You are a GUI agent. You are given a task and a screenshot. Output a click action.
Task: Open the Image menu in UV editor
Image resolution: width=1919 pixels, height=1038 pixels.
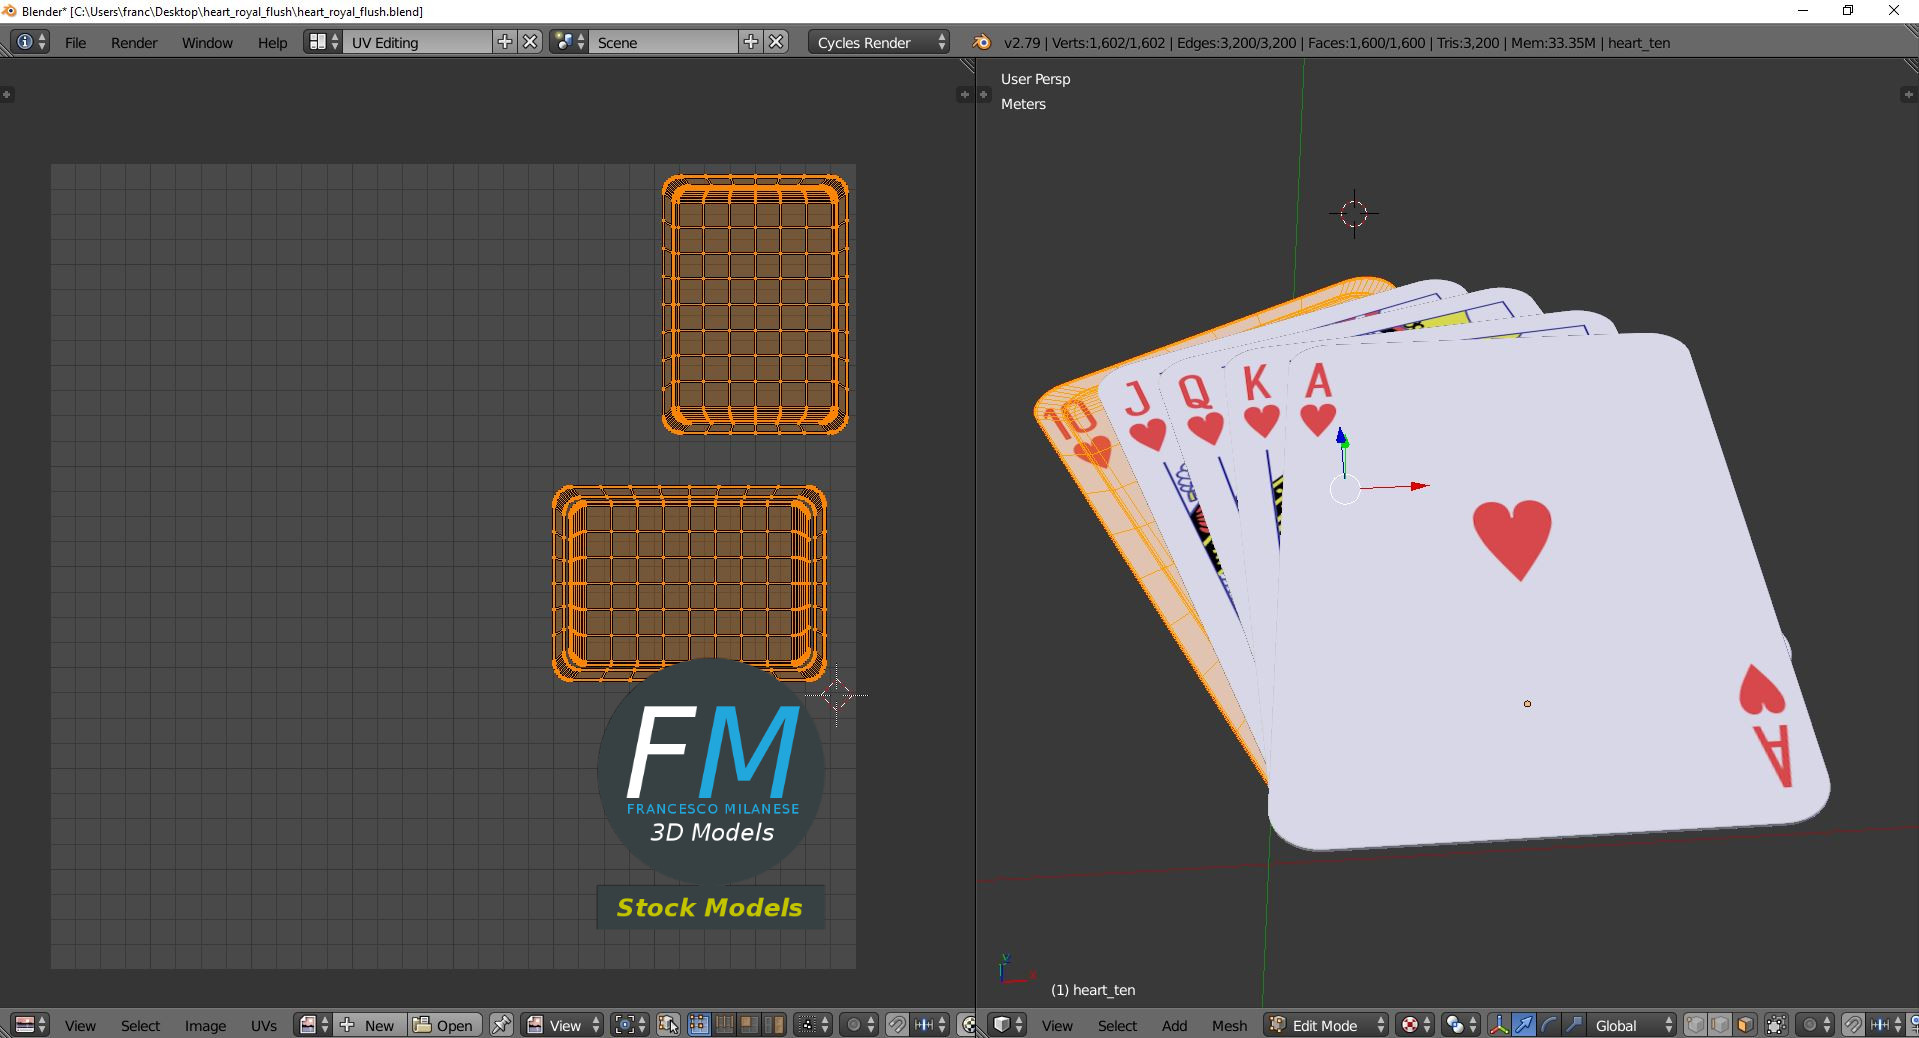205,1025
